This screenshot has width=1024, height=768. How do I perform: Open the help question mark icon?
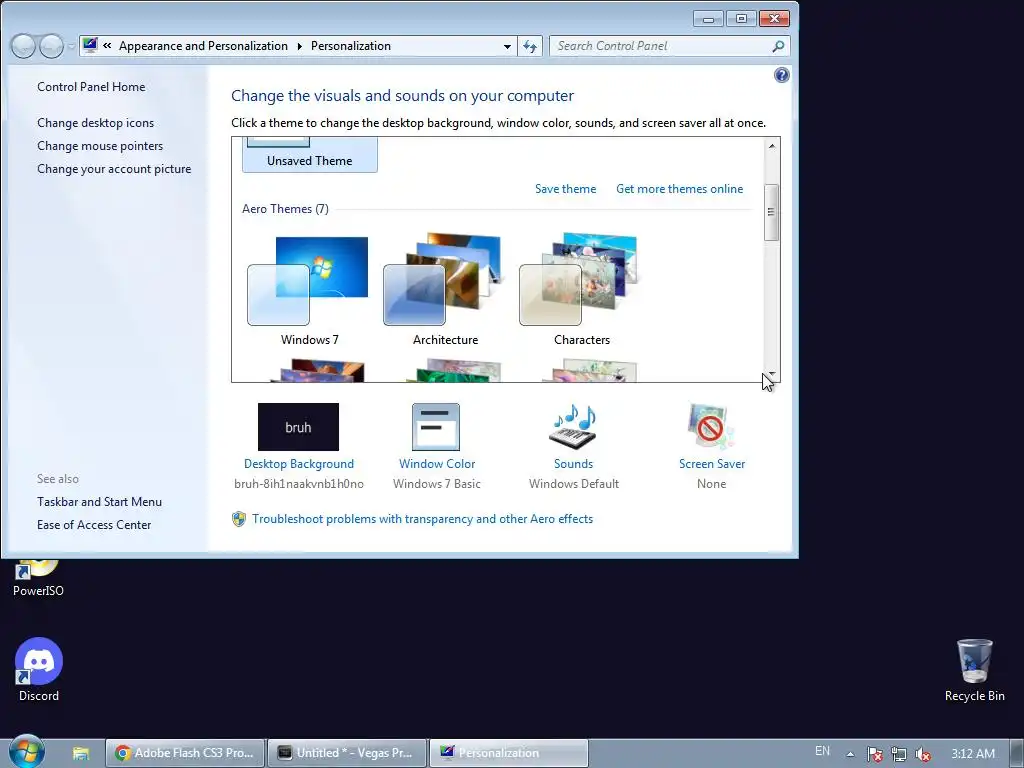[x=782, y=75]
